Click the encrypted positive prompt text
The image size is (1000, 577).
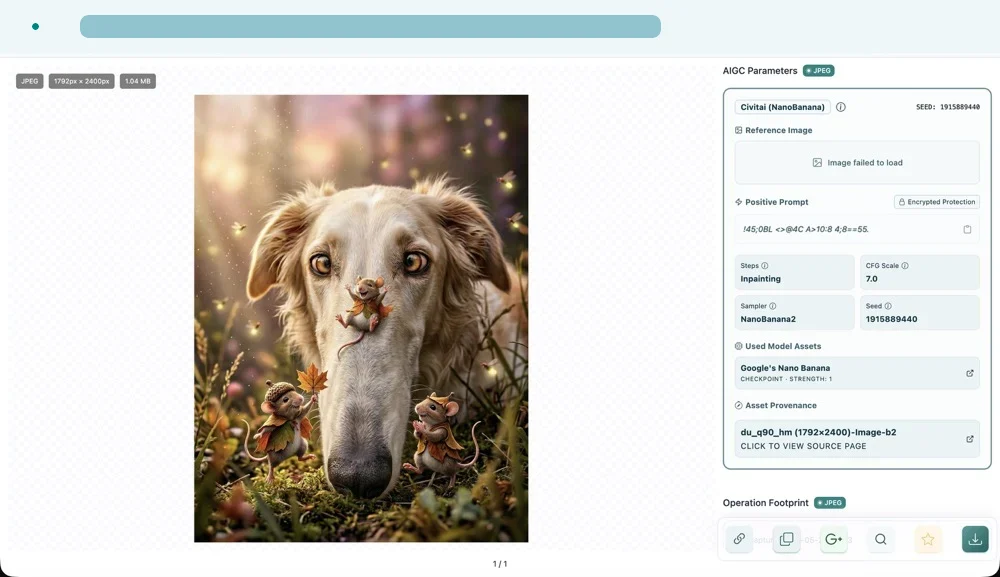[805, 230]
